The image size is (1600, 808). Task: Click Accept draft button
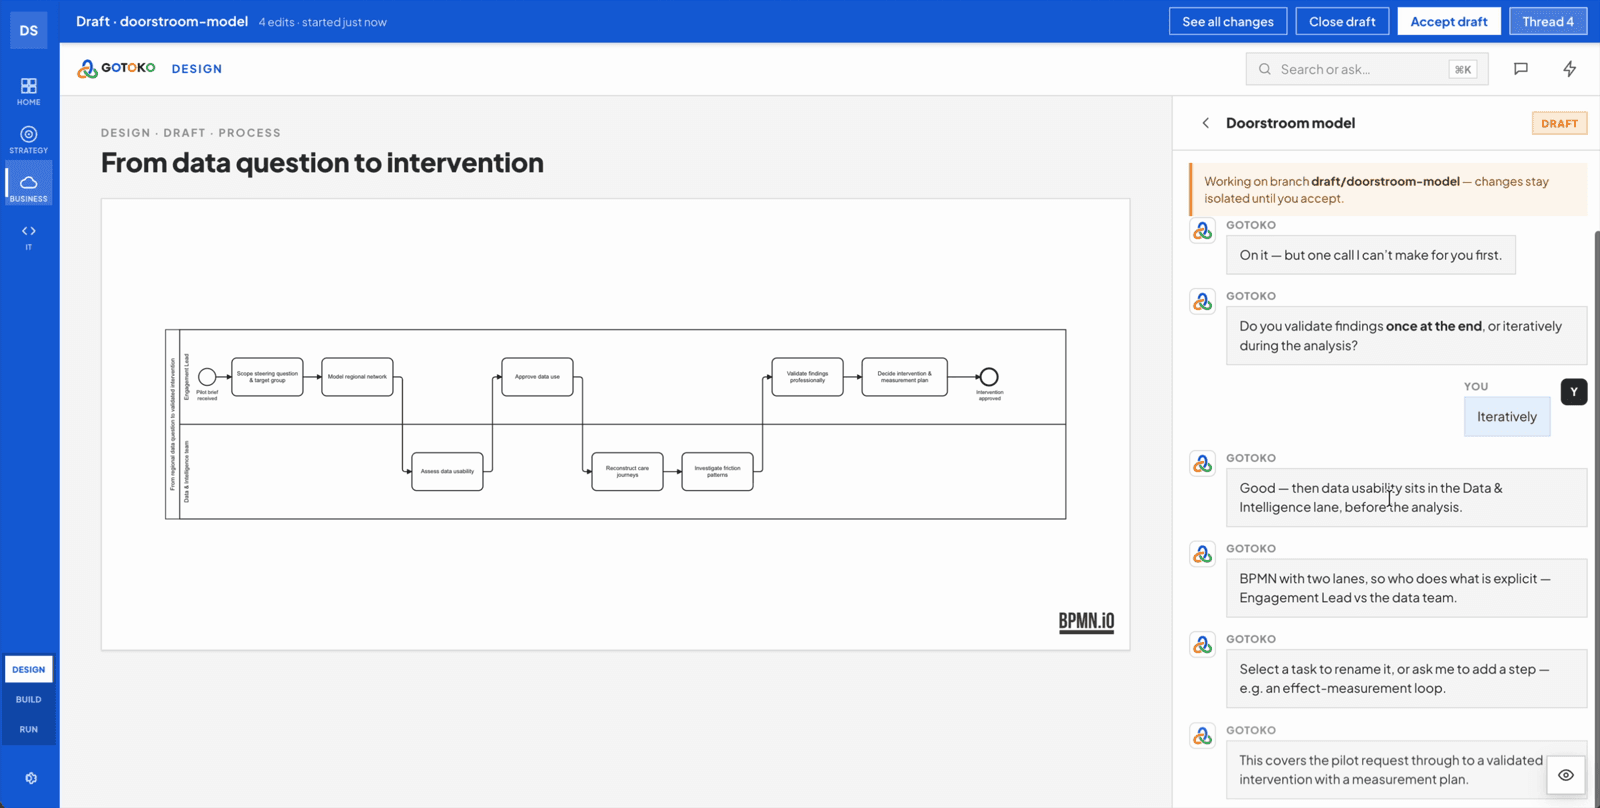click(x=1449, y=21)
